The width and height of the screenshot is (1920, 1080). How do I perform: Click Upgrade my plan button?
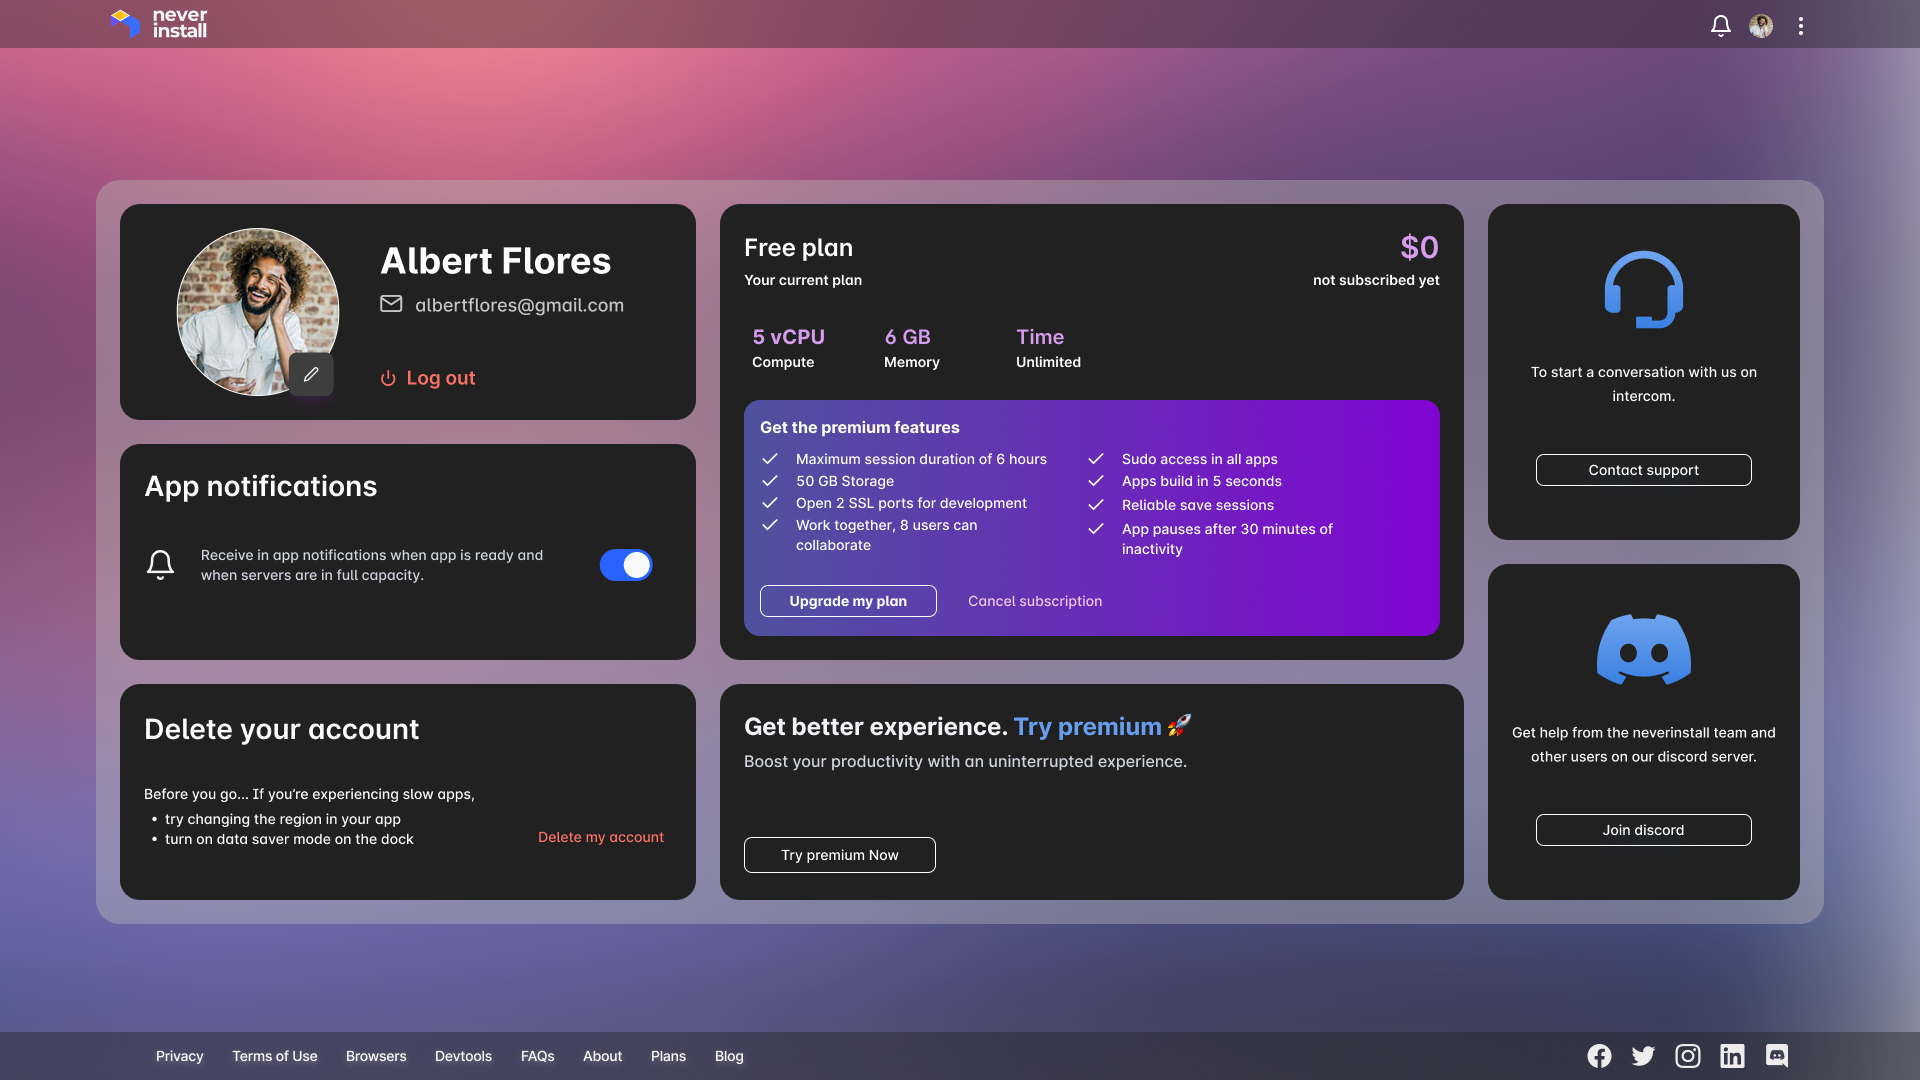(x=848, y=601)
